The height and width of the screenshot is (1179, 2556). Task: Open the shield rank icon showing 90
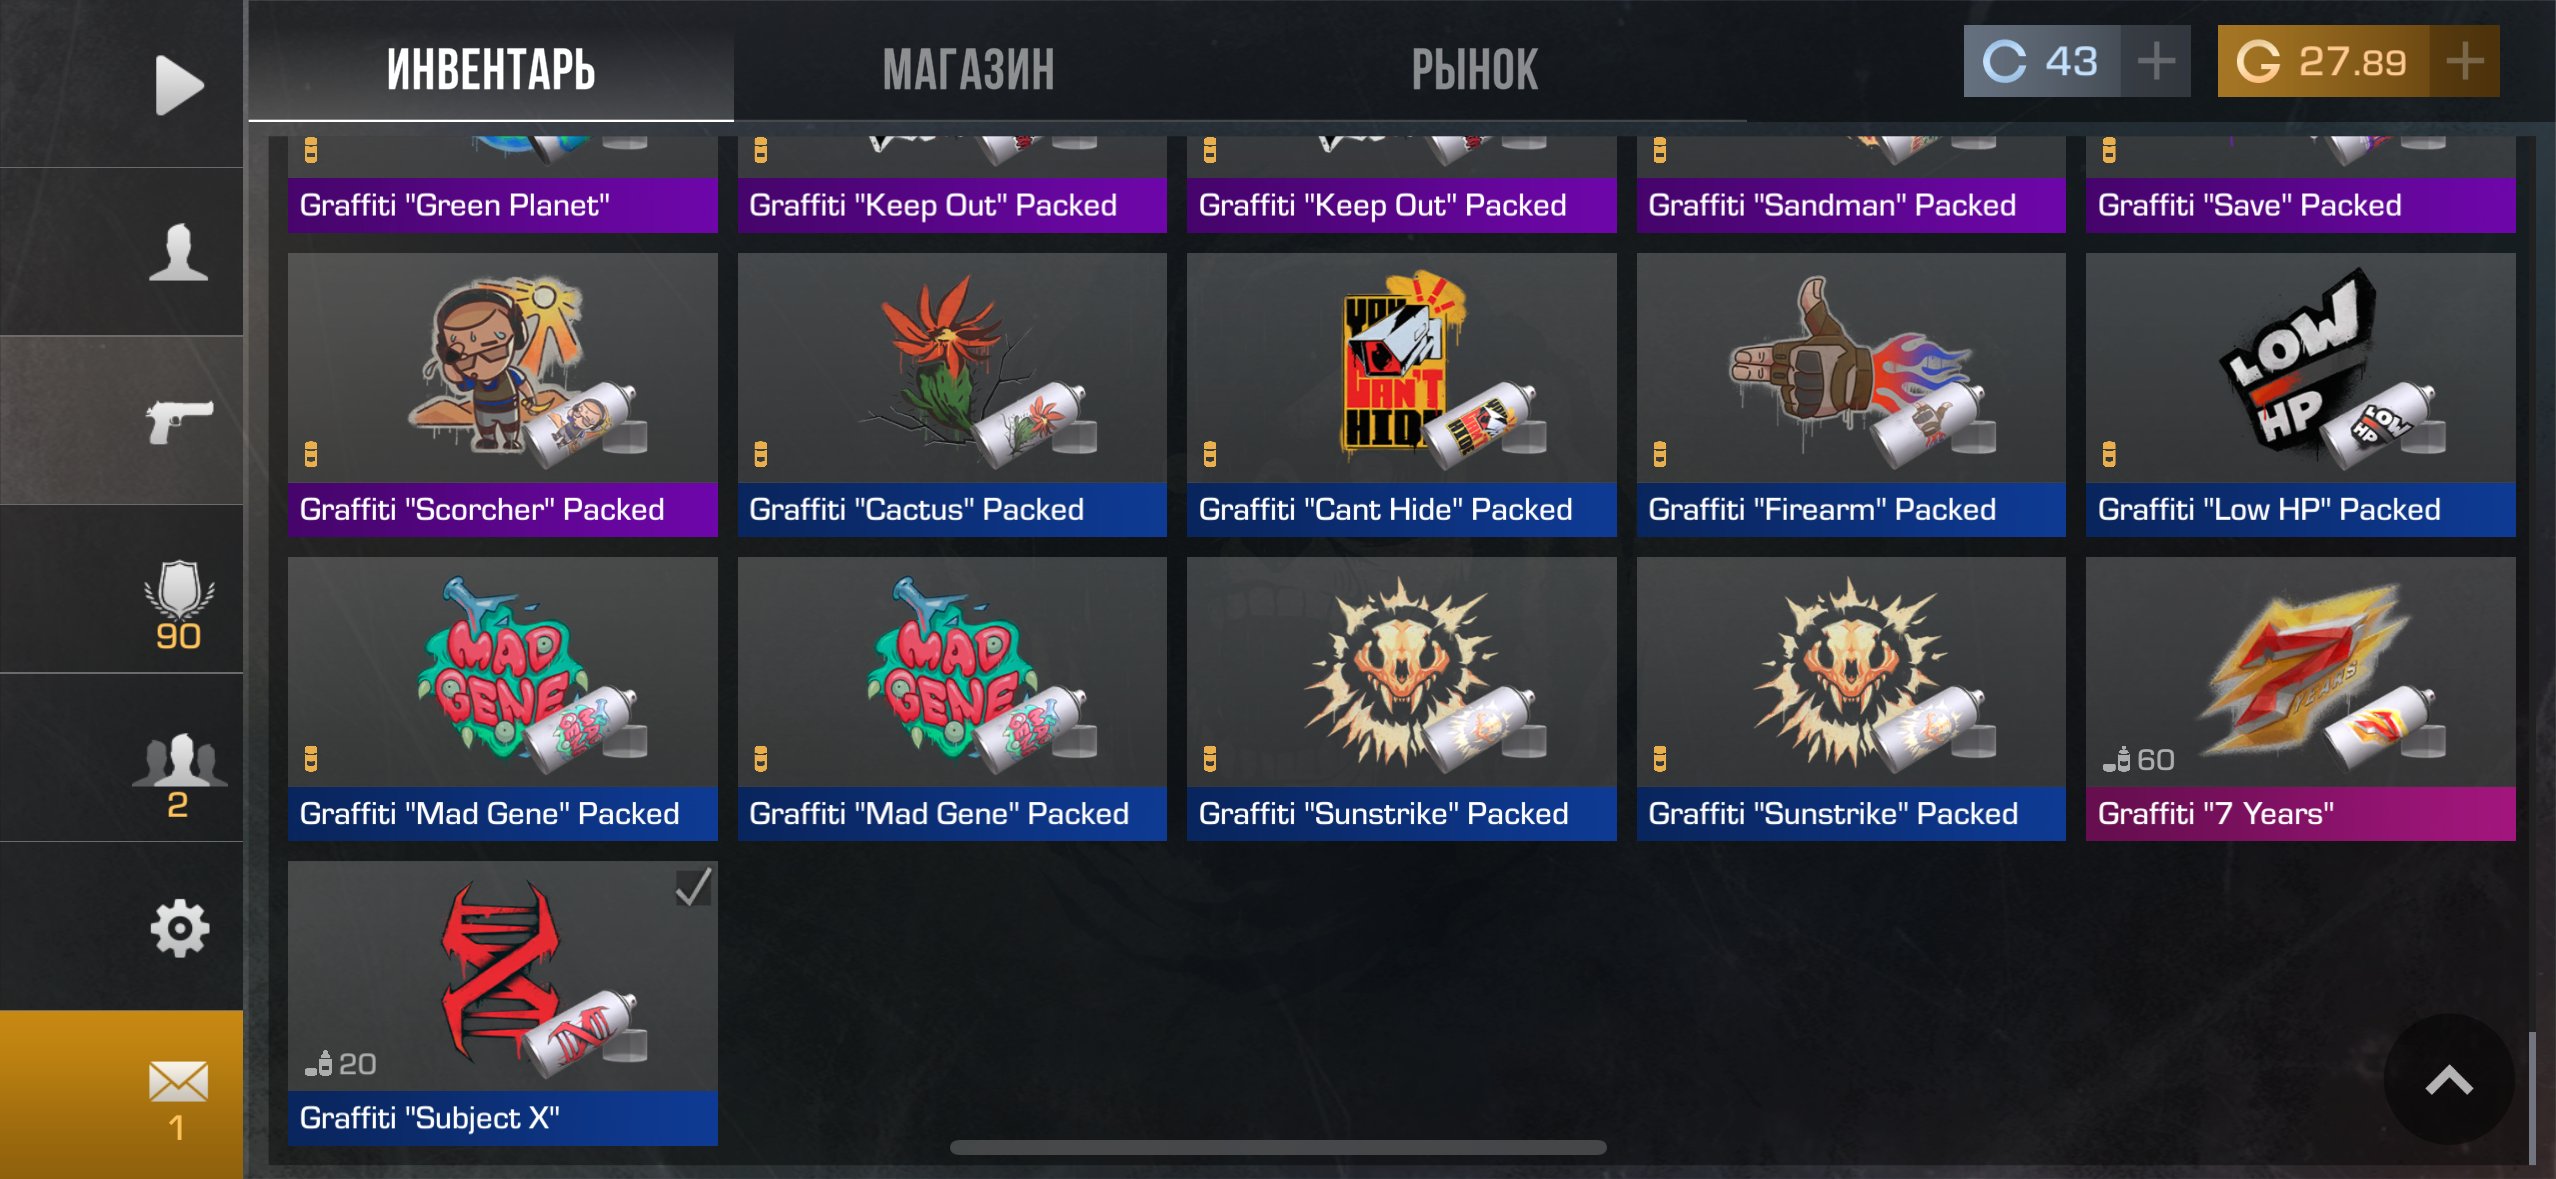(x=179, y=605)
